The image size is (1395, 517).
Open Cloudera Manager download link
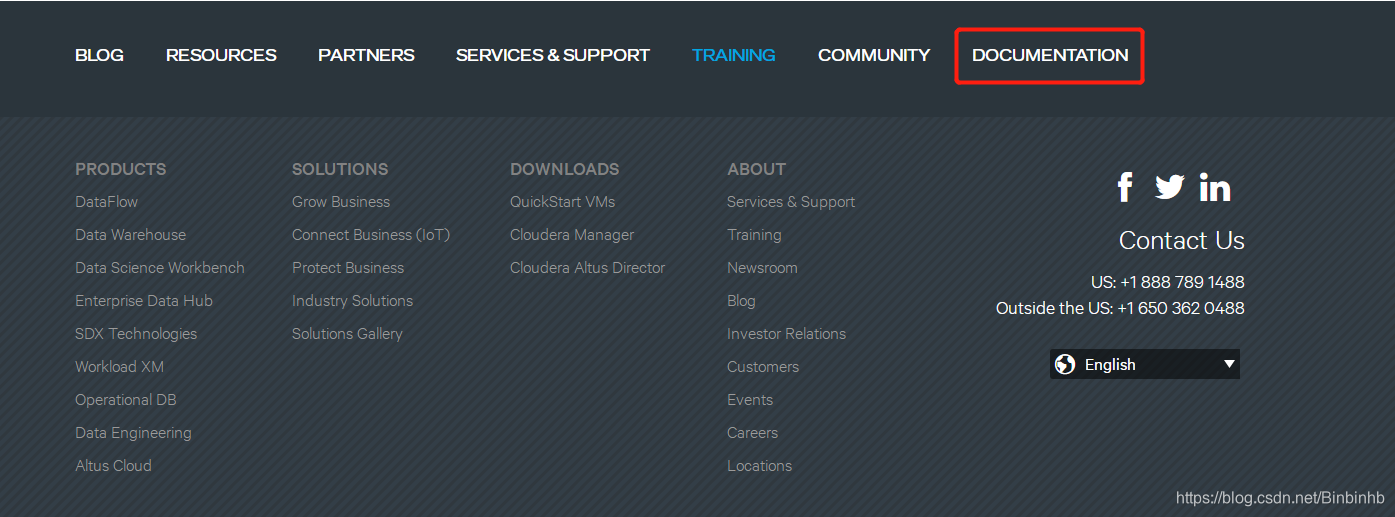pyautogui.click(x=572, y=234)
